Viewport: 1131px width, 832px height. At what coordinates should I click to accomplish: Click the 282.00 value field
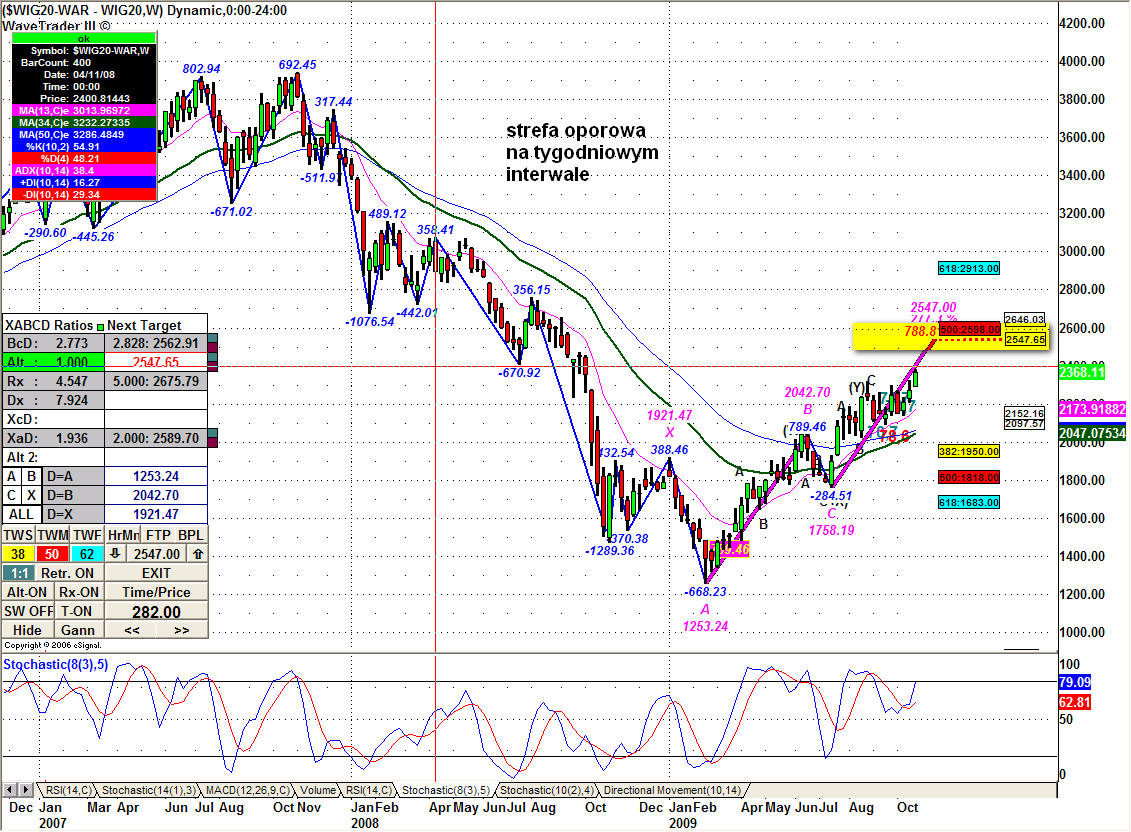157,611
